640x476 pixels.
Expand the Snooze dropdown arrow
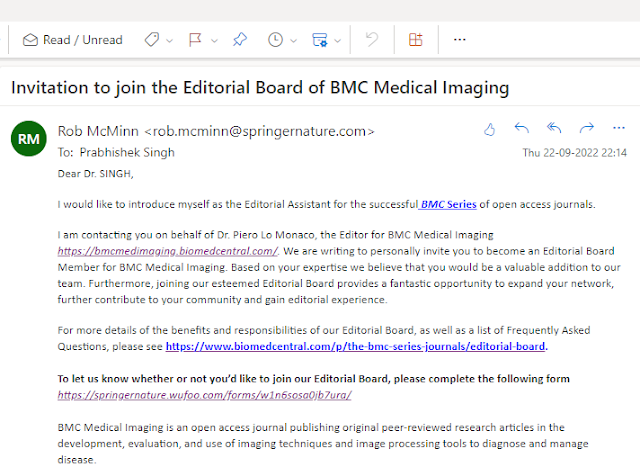pyautogui.click(x=293, y=40)
